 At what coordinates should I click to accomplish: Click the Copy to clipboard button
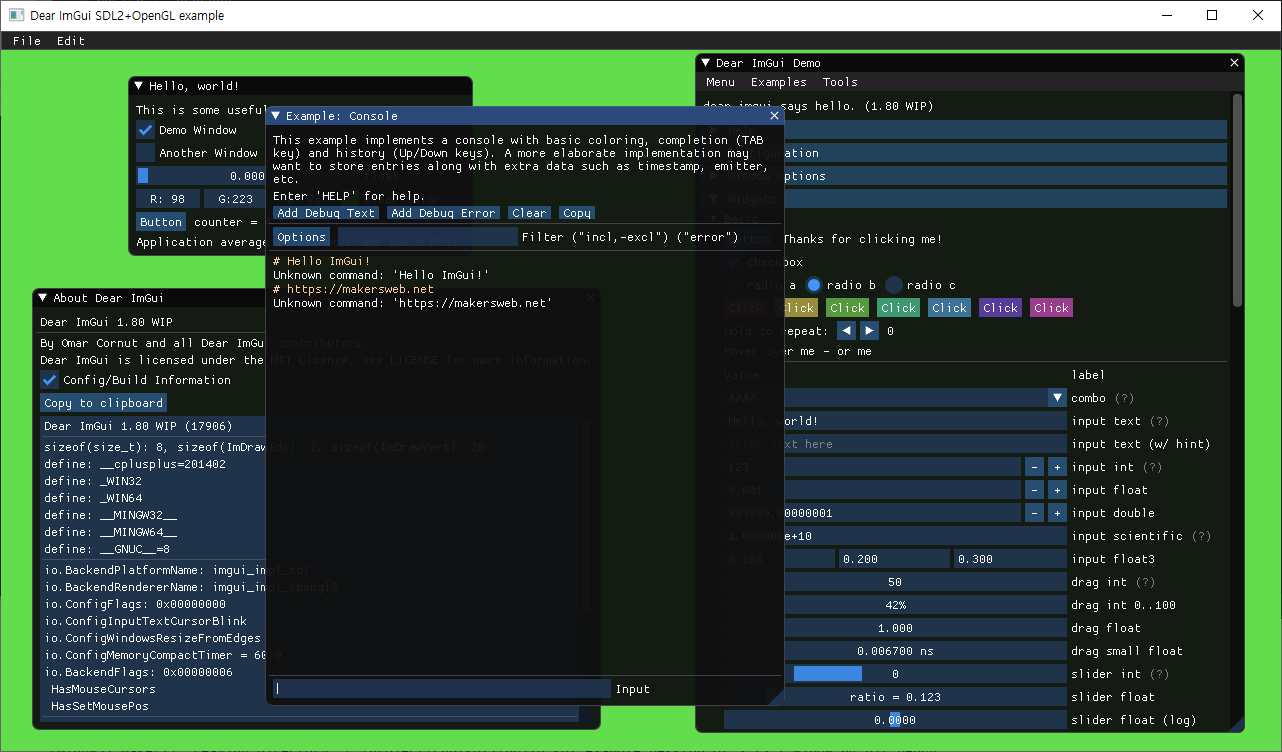point(103,402)
